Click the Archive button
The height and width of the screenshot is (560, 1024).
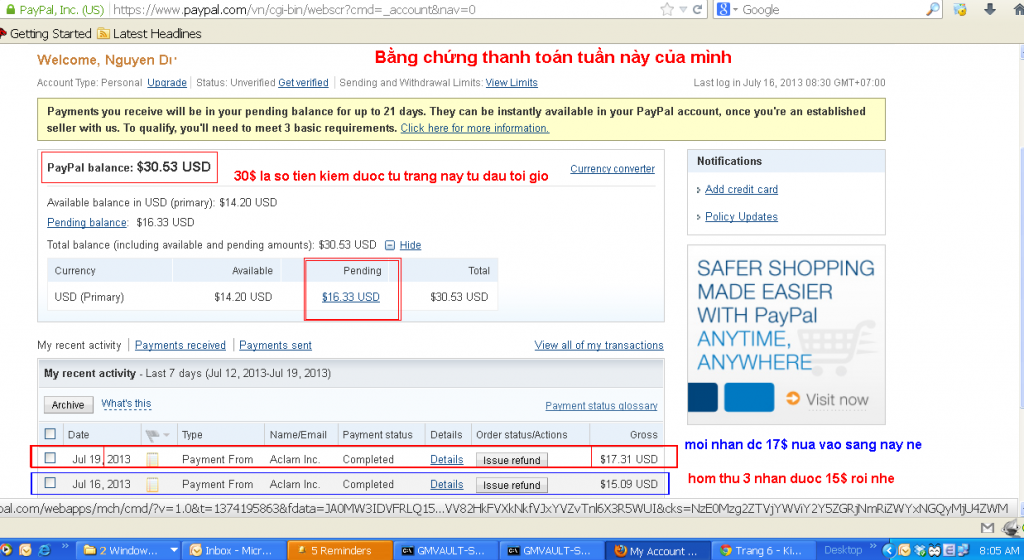[x=68, y=405]
